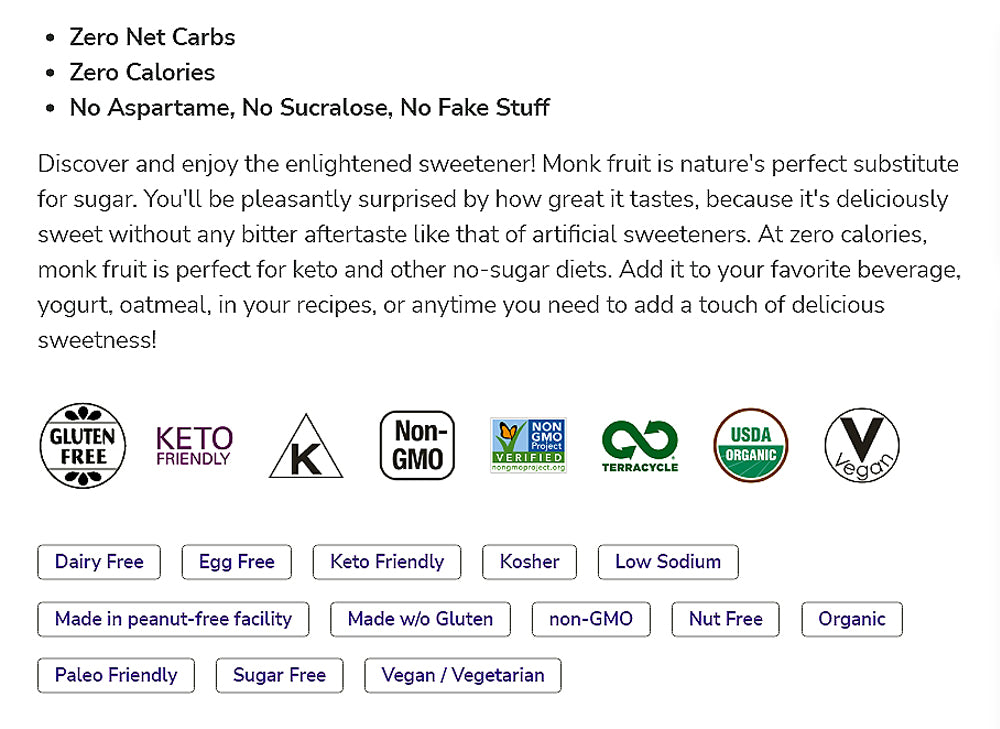1000x729 pixels.
Task: Click the Keto Friendly logo icon
Action: 194,445
